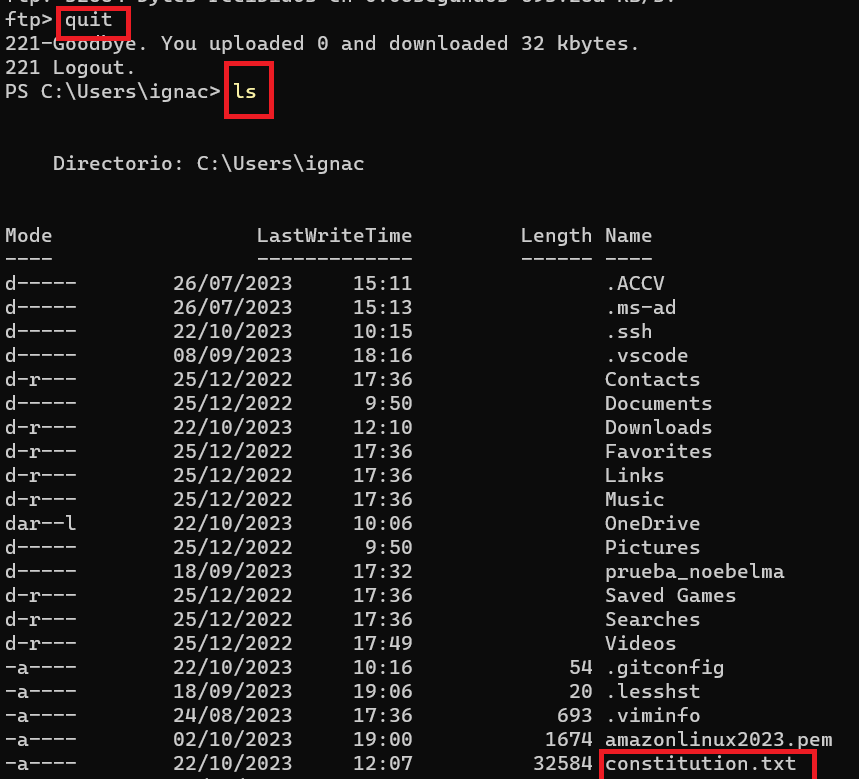Click the quit command after the ftp prompt
862x779 pixels.
click(x=89, y=20)
